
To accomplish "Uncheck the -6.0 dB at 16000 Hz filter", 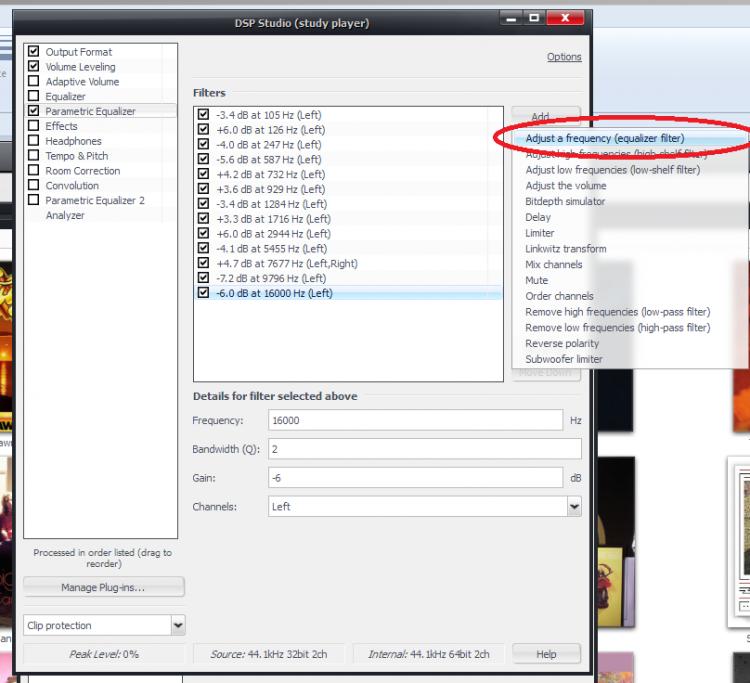I will [x=203, y=292].
